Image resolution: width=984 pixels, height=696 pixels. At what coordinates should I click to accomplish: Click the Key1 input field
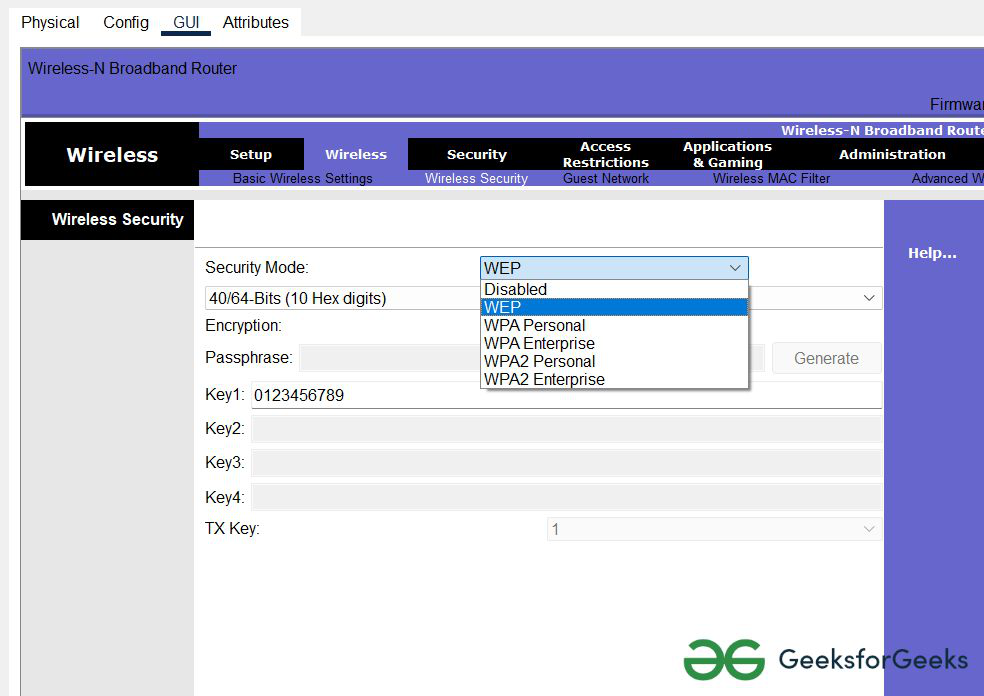(565, 395)
